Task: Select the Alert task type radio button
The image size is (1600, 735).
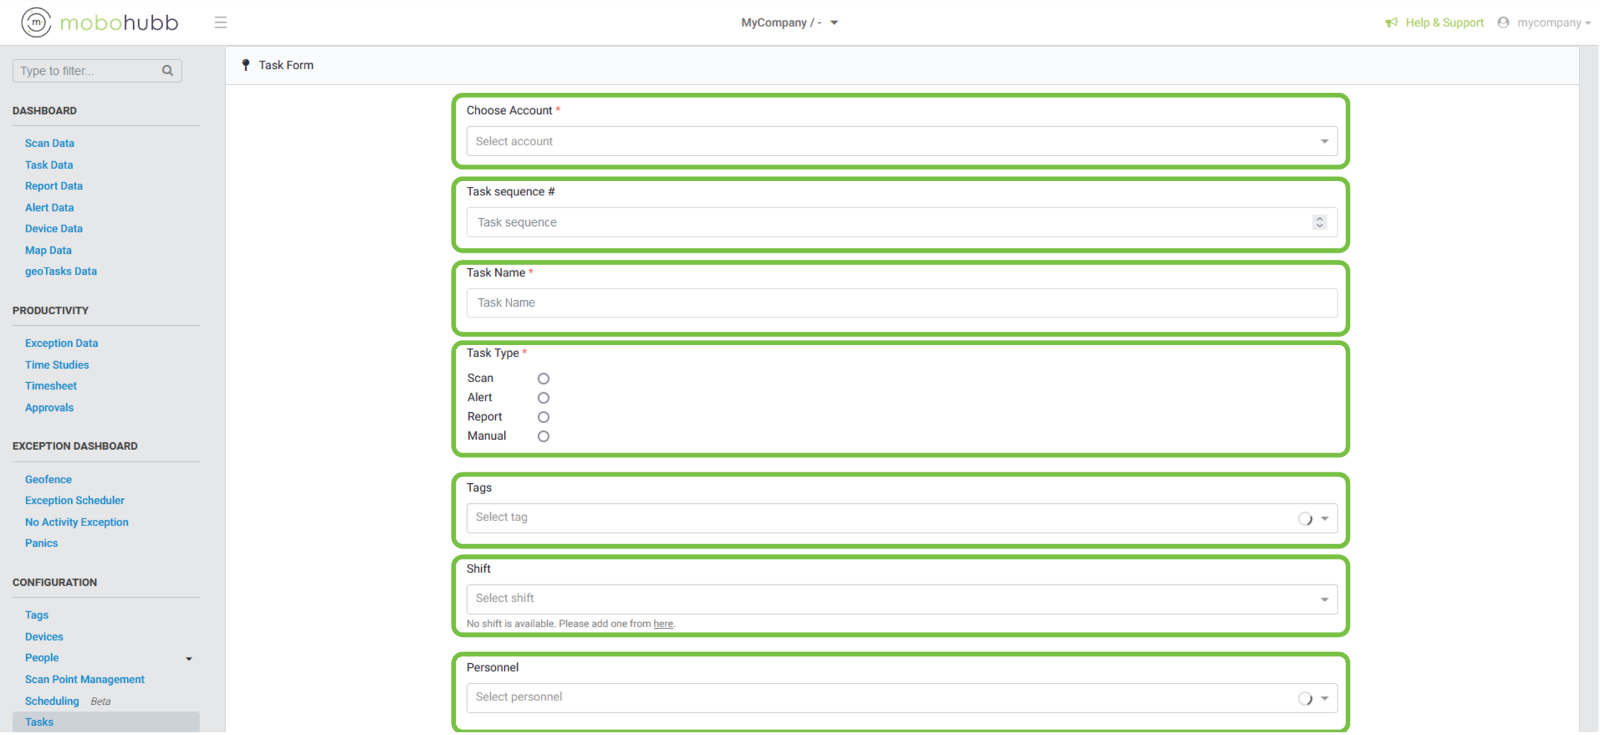Action: [x=543, y=398]
